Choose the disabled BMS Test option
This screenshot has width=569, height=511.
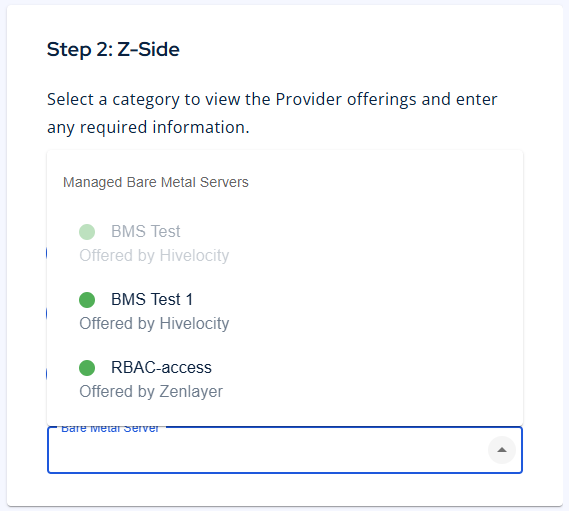[285, 243]
